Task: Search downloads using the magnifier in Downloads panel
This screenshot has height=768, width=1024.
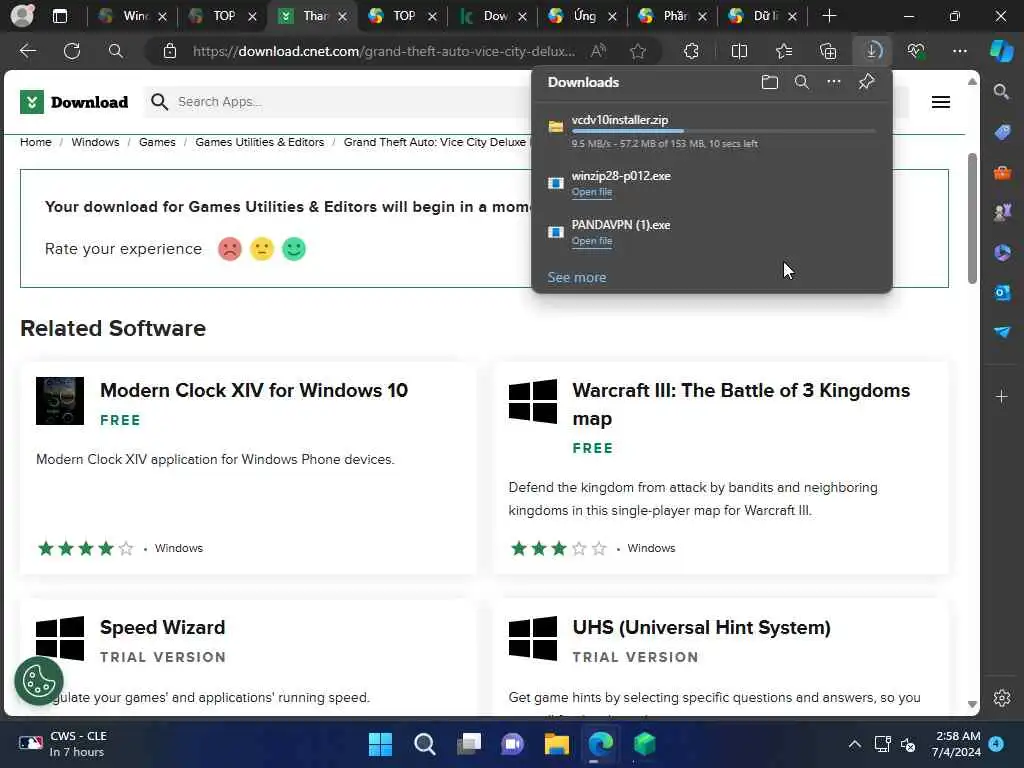Action: 801,82
